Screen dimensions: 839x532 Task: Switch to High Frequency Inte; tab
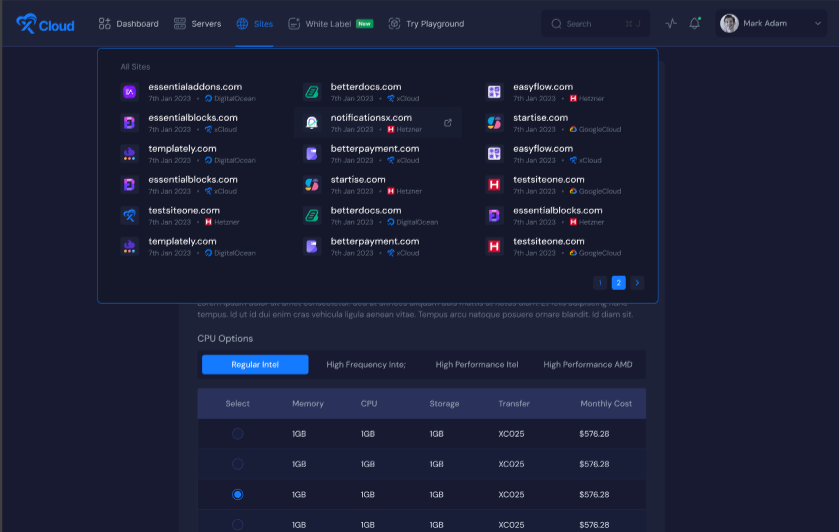[x=366, y=364]
